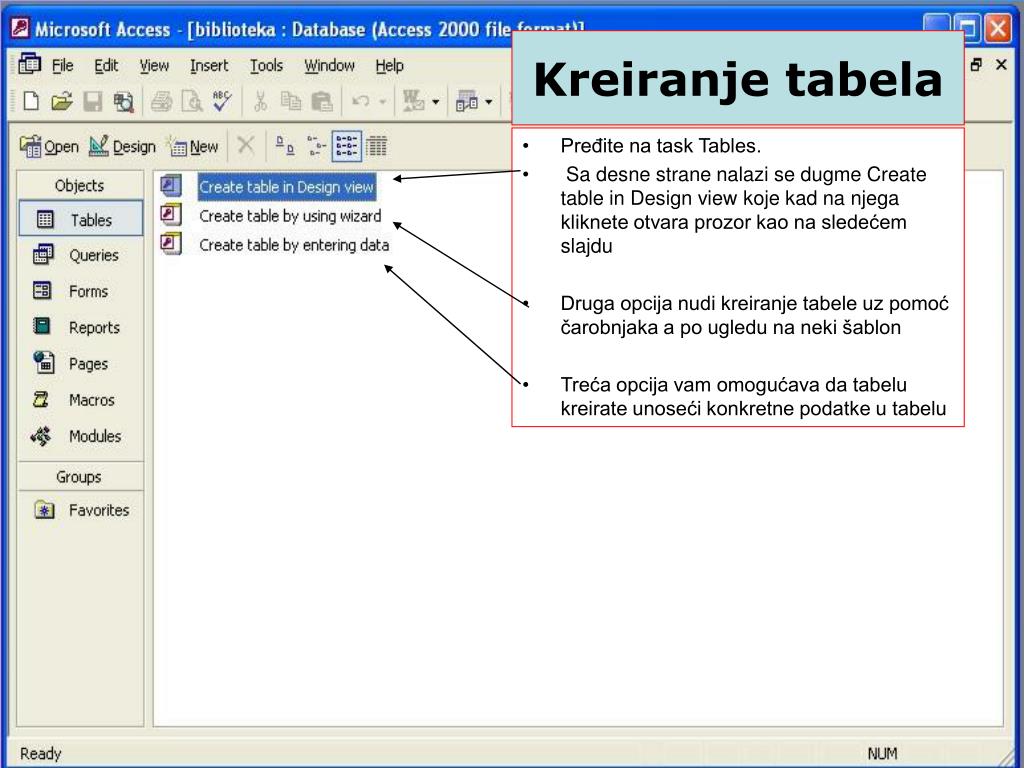1024x768 pixels.
Task: Expand the OfficeLinks dropdown arrow
Action: pyautogui.click(x=436, y=102)
